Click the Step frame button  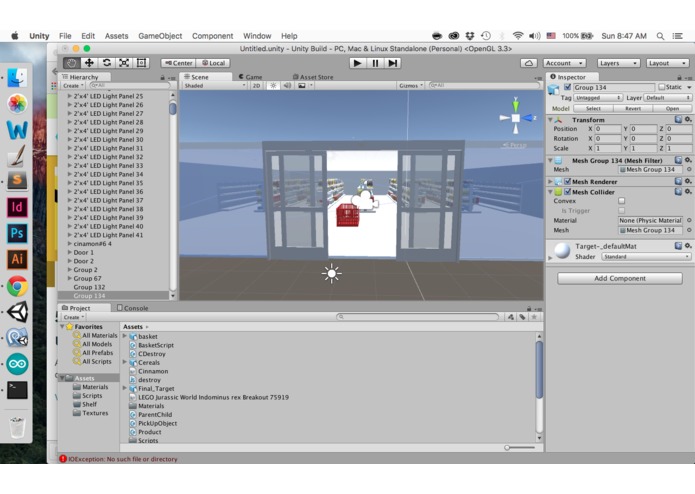point(392,63)
